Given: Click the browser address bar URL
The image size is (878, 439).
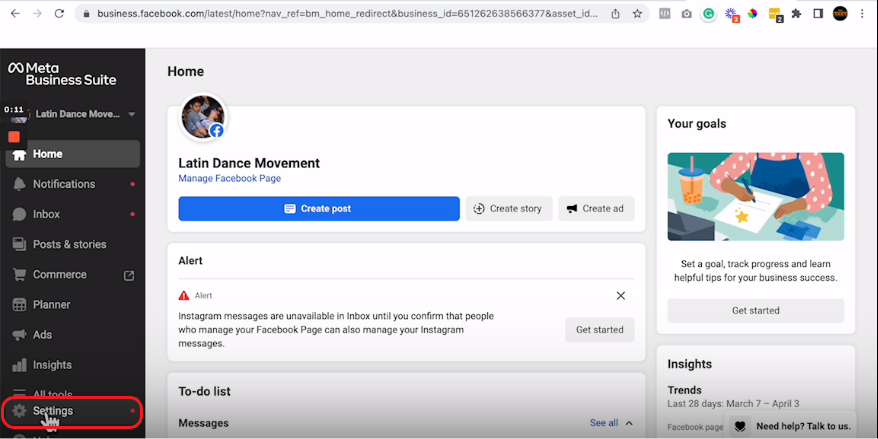Looking at the screenshot, I should click(x=347, y=13).
